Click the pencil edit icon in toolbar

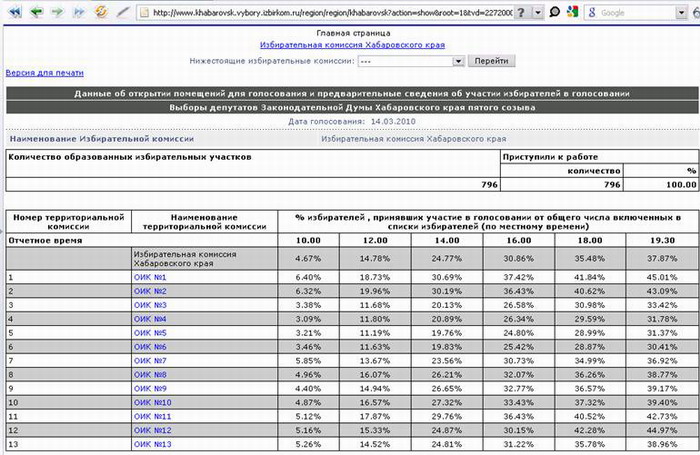(x=123, y=13)
